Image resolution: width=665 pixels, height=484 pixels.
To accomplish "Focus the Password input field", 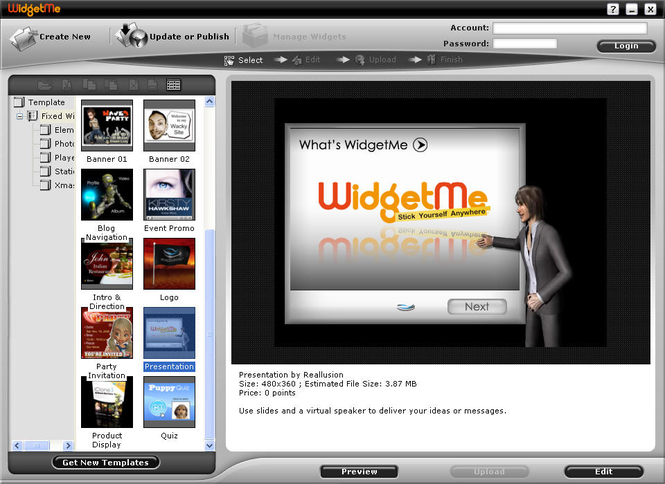I will [525, 44].
